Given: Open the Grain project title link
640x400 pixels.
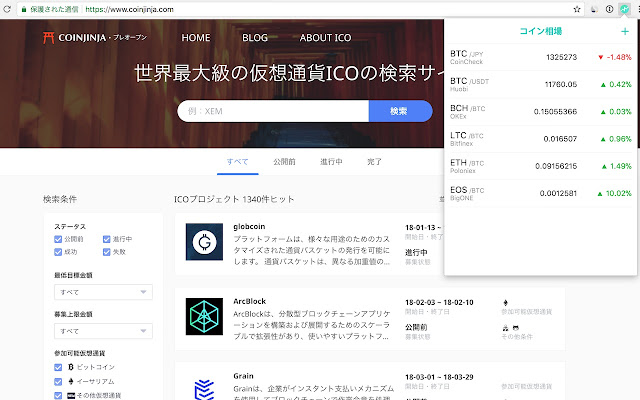Looking at the screenshot, I should click(x=243, y=376).
